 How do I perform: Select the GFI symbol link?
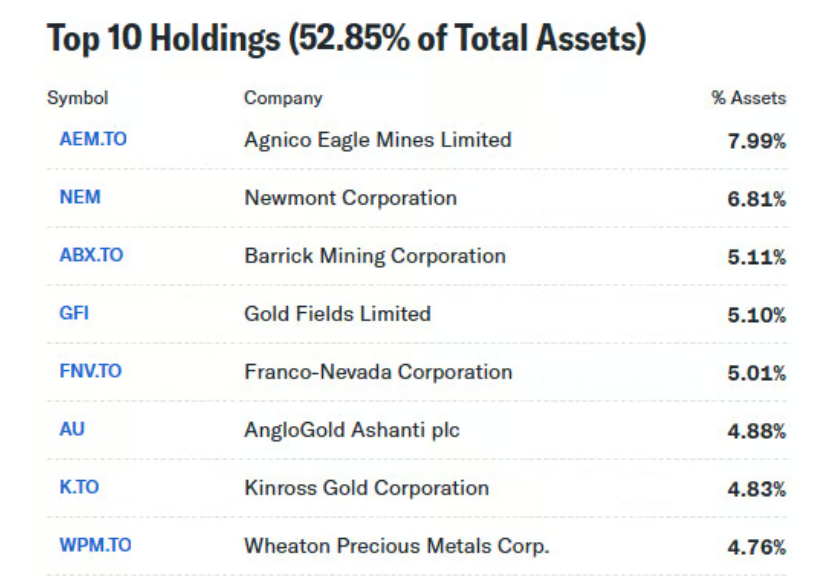tap(74, 313)
